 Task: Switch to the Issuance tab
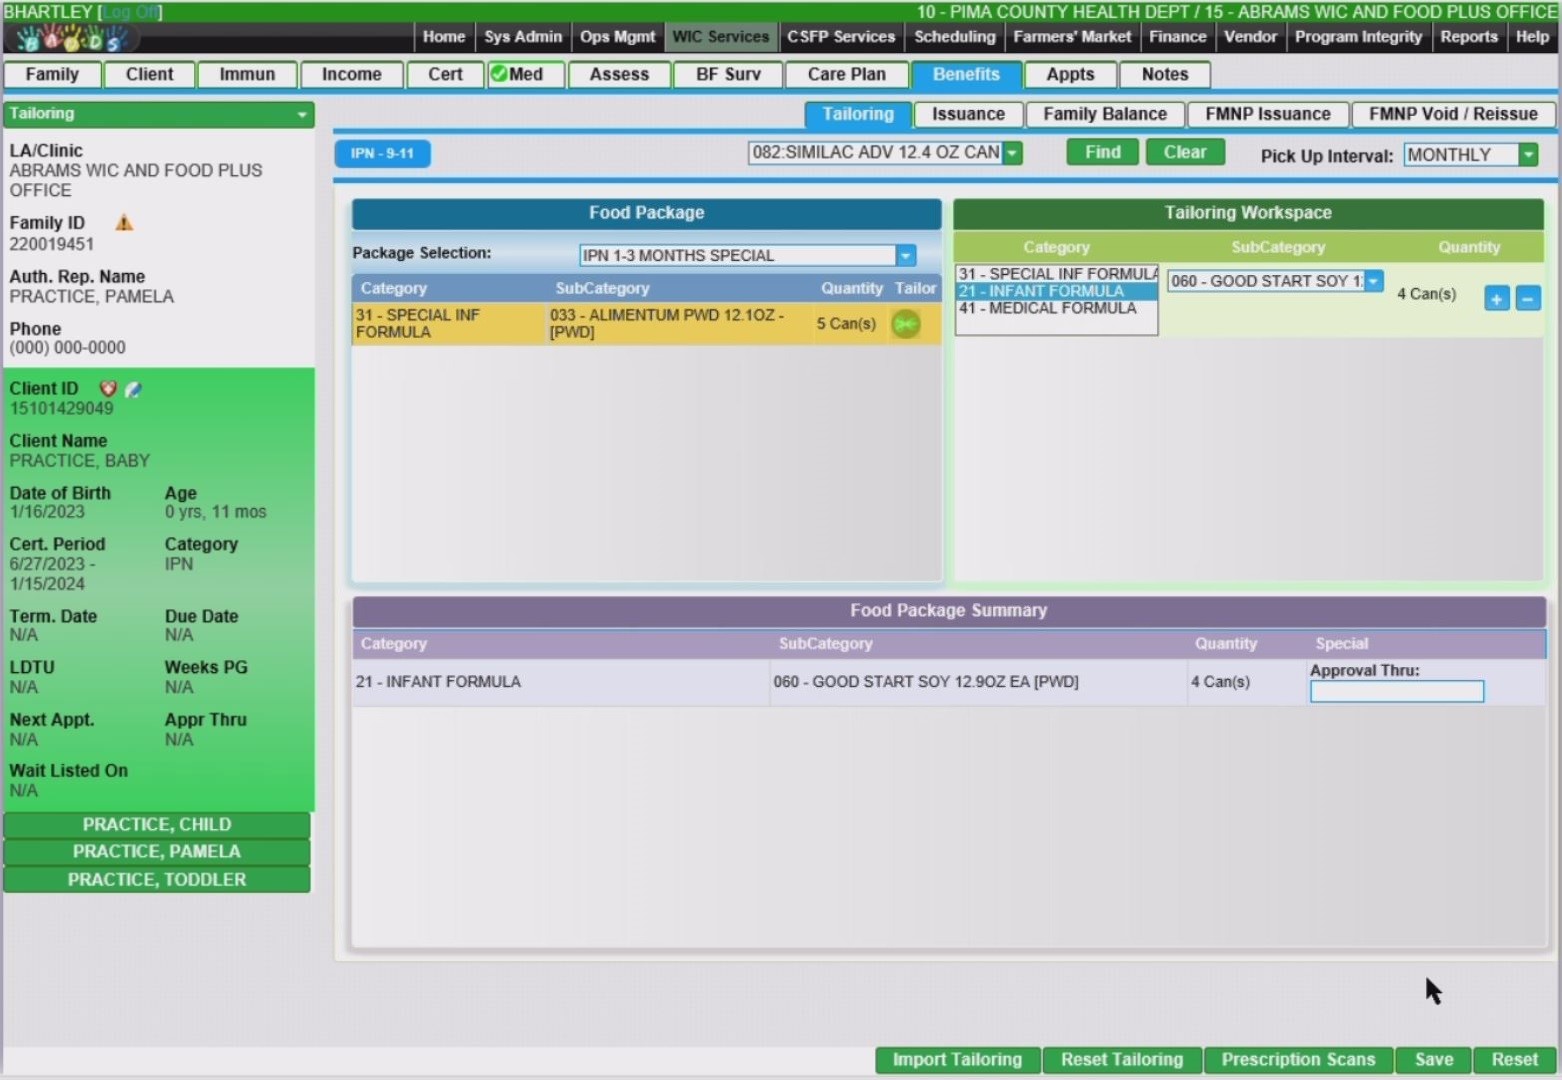tap(967, 114)
